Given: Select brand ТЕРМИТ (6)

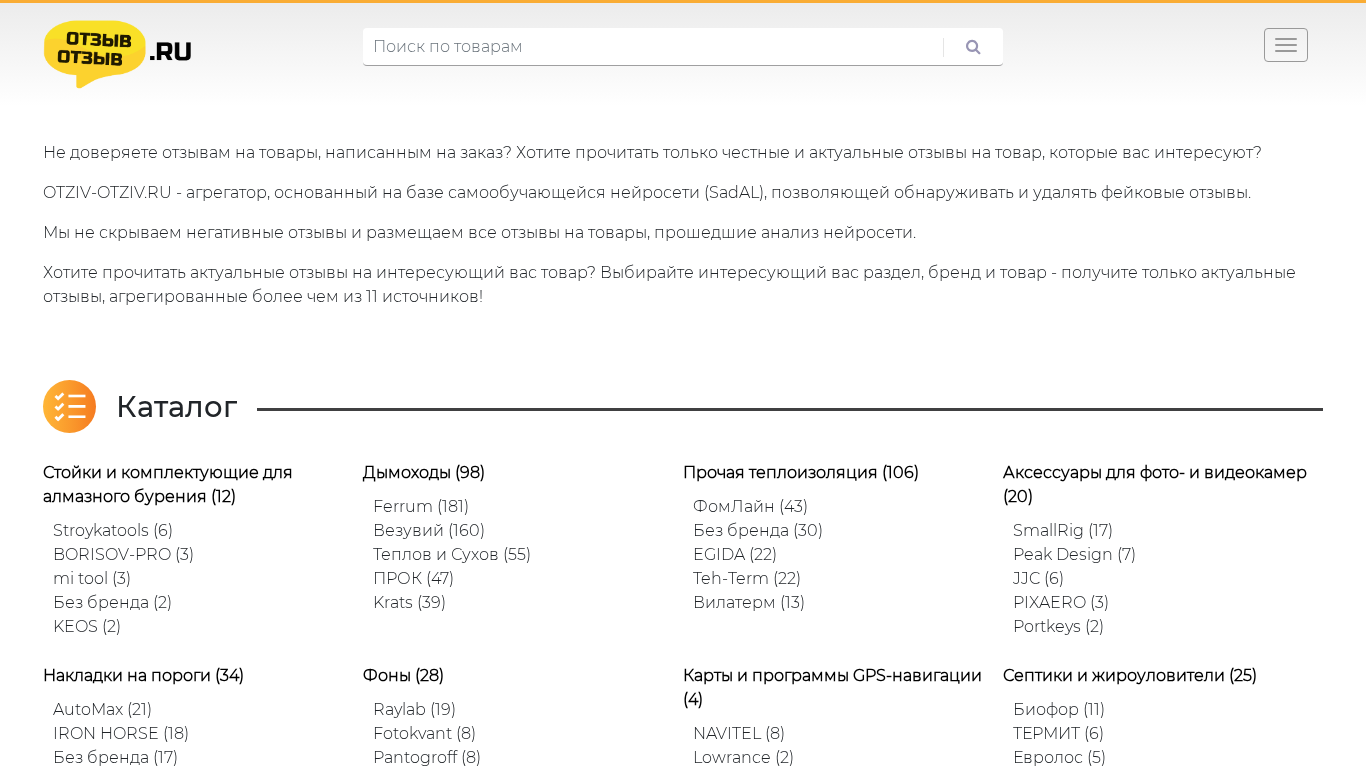Looking at the screenshot, I should tap(1058, 733).
